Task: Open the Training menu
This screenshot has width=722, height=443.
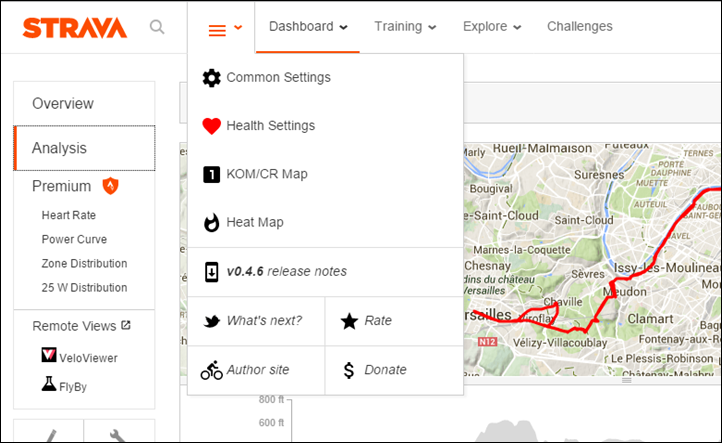Action: 398,27
